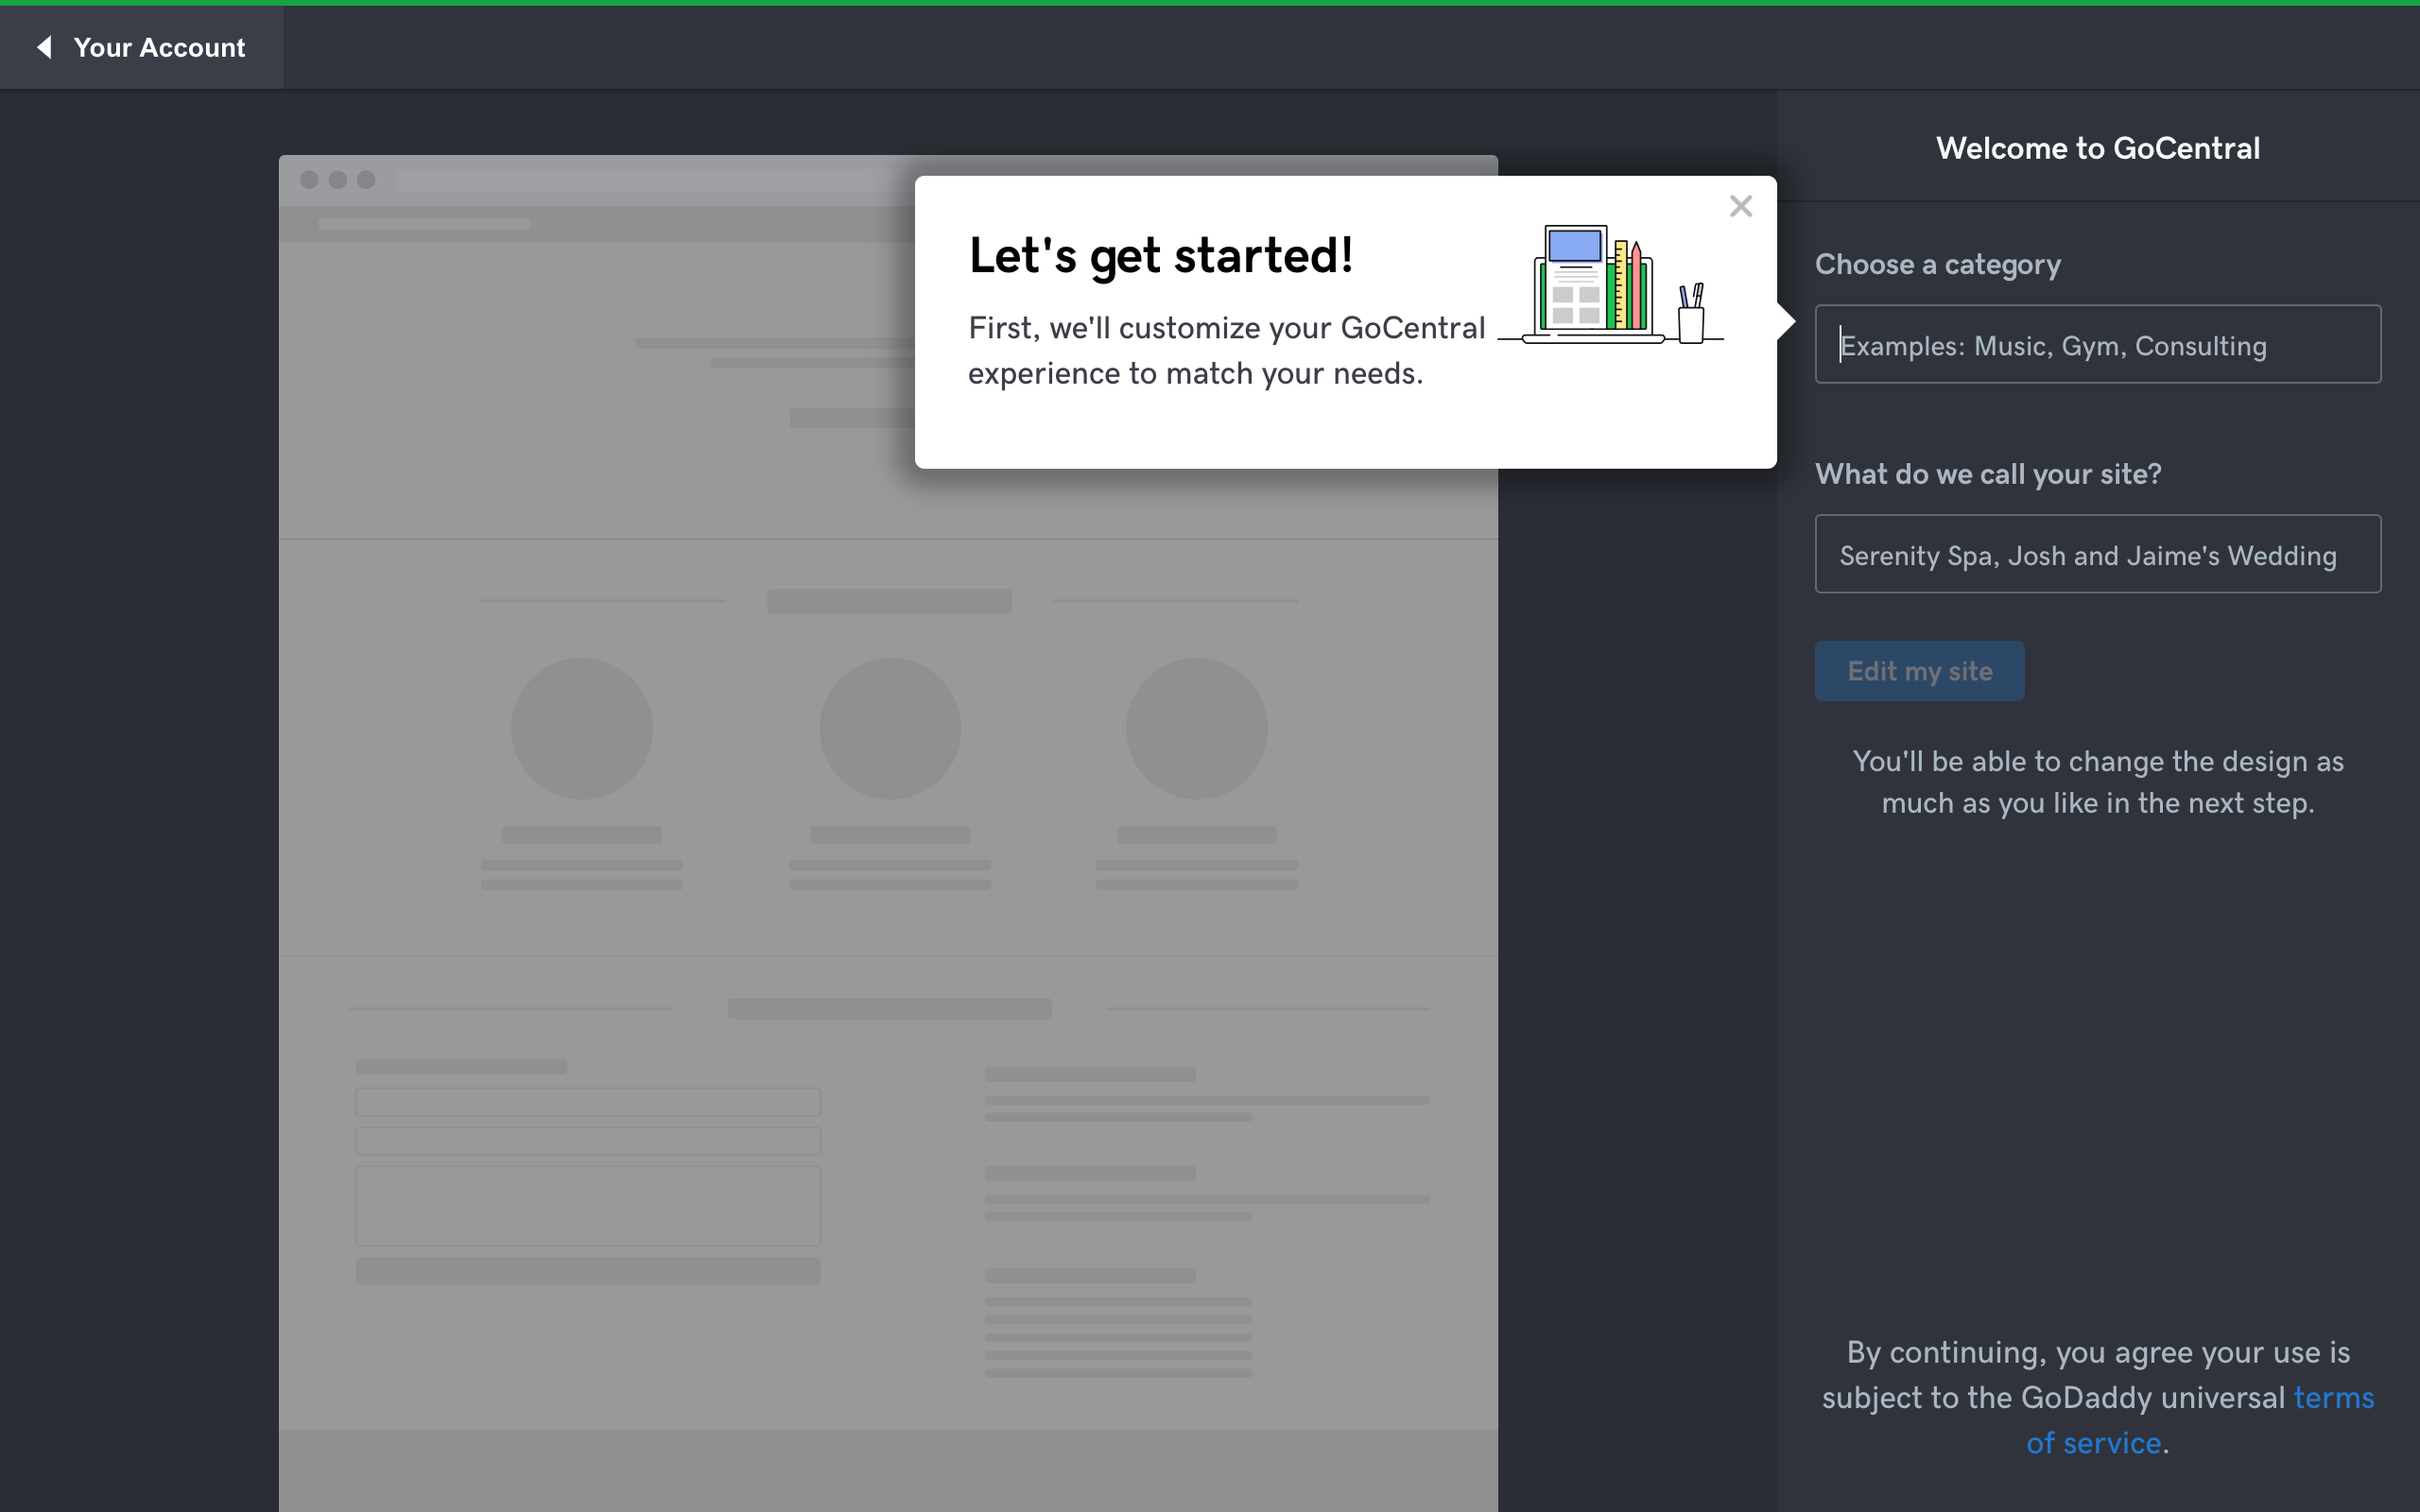Click the Edit my site button

[1919, 671]
